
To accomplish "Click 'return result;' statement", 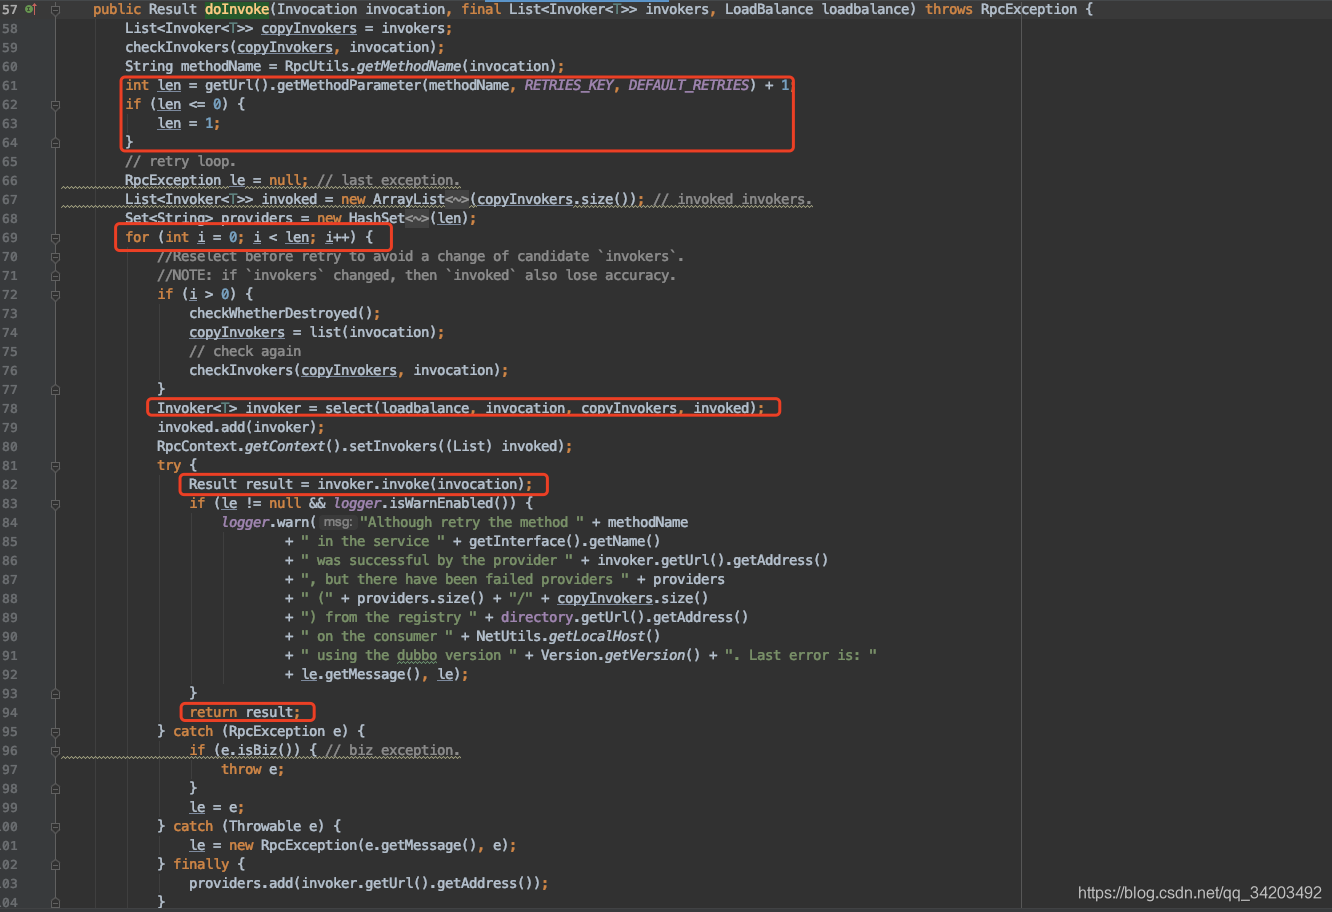I will 245,712.
